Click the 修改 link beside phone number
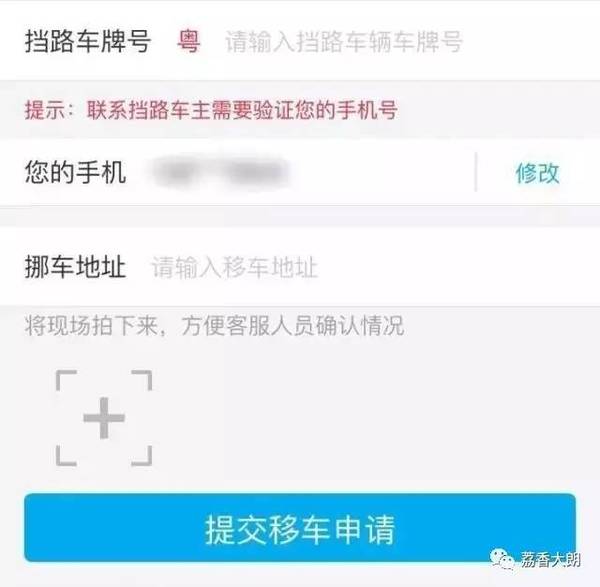Screen dimensions: 600x587 (x=537, y=173)
